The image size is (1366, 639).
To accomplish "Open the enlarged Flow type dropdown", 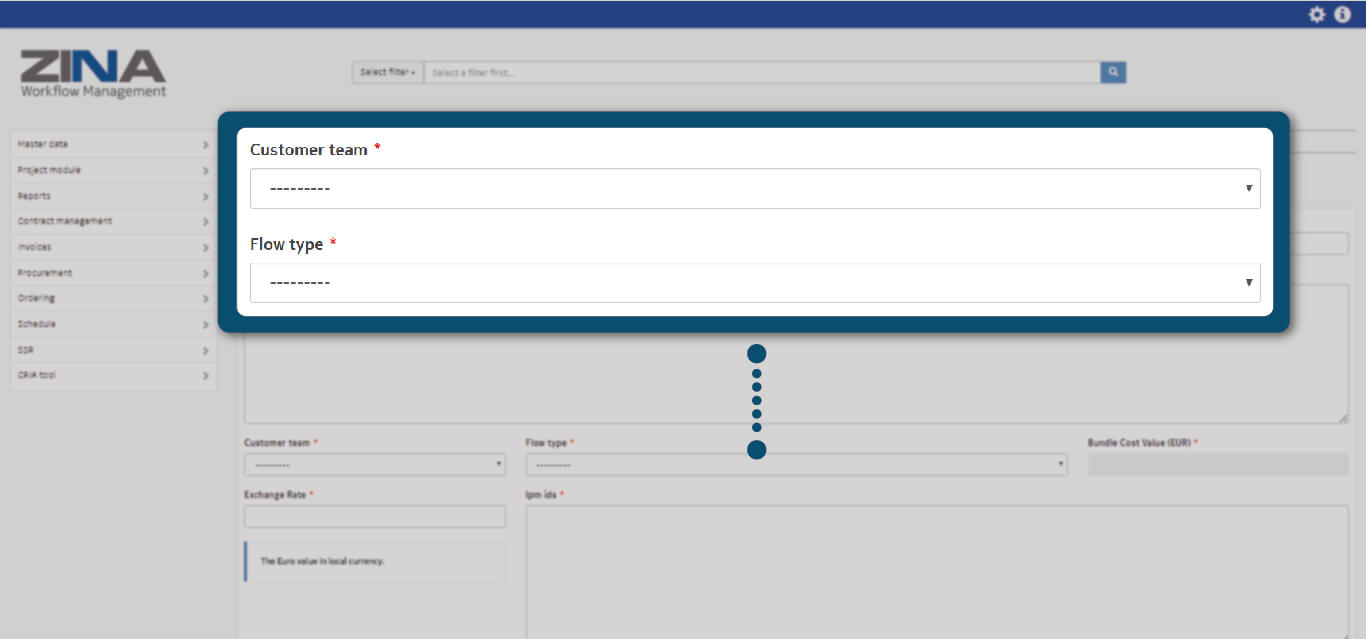I will click(x=754, y=283).
